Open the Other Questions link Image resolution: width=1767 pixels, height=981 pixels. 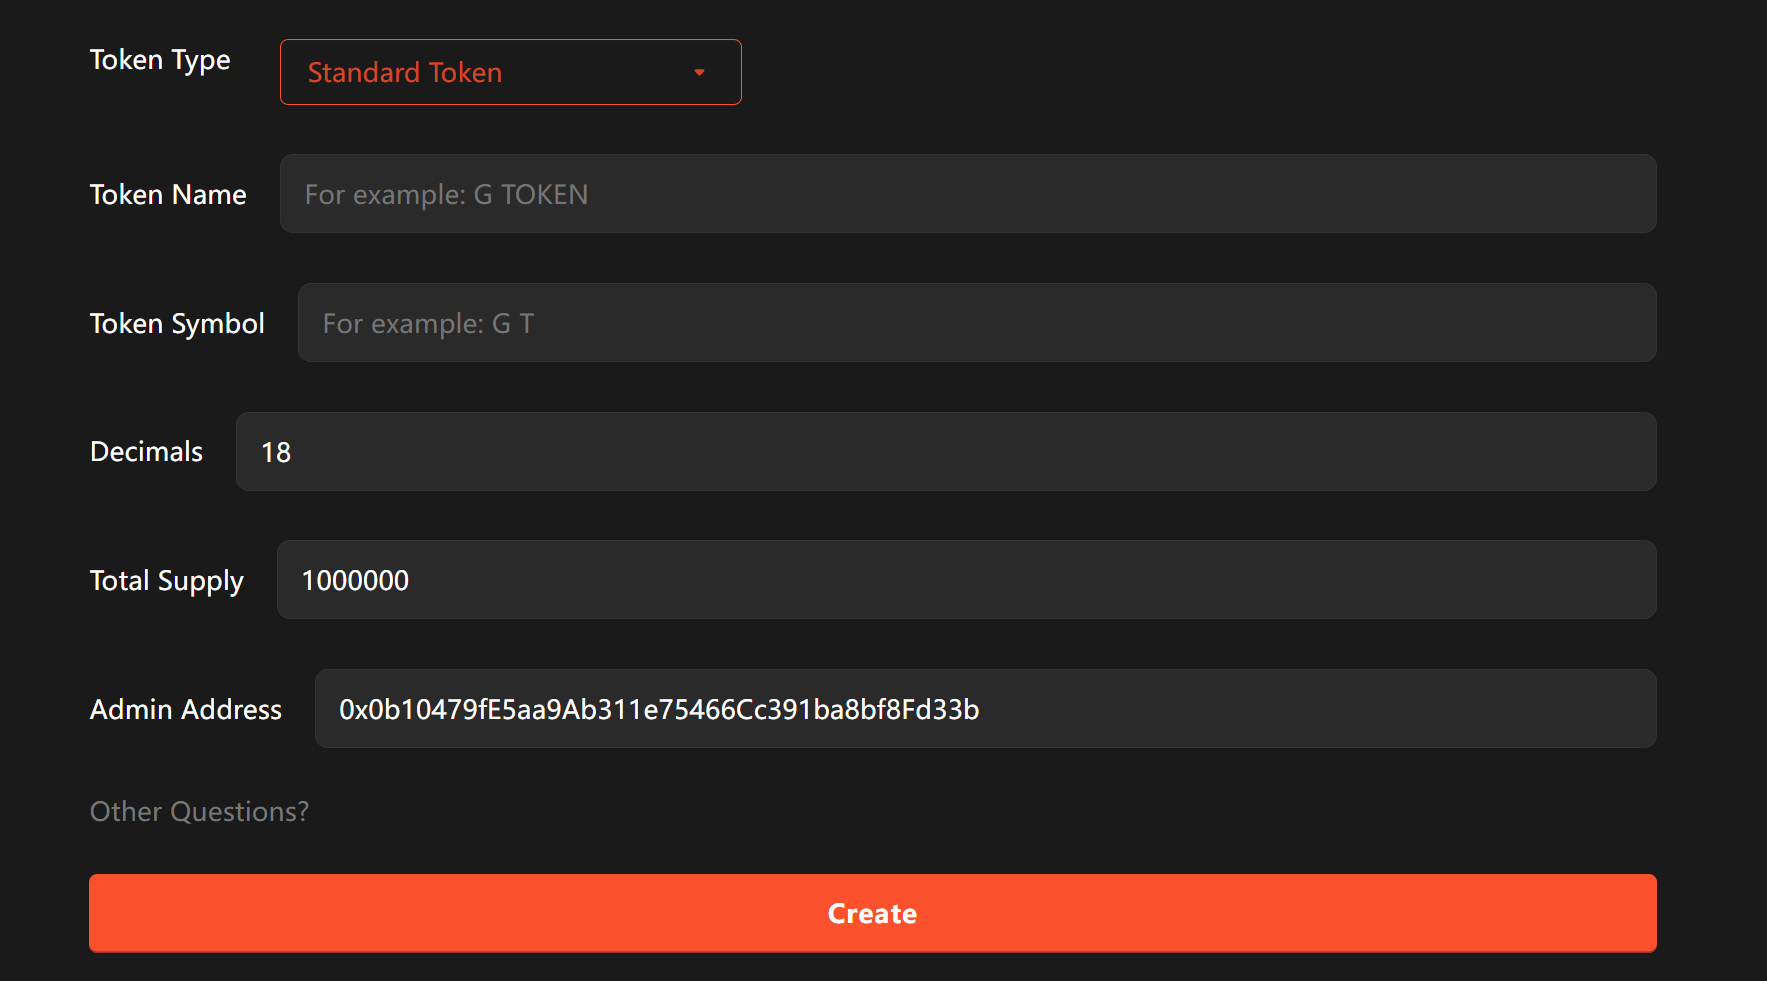(199, 811)
